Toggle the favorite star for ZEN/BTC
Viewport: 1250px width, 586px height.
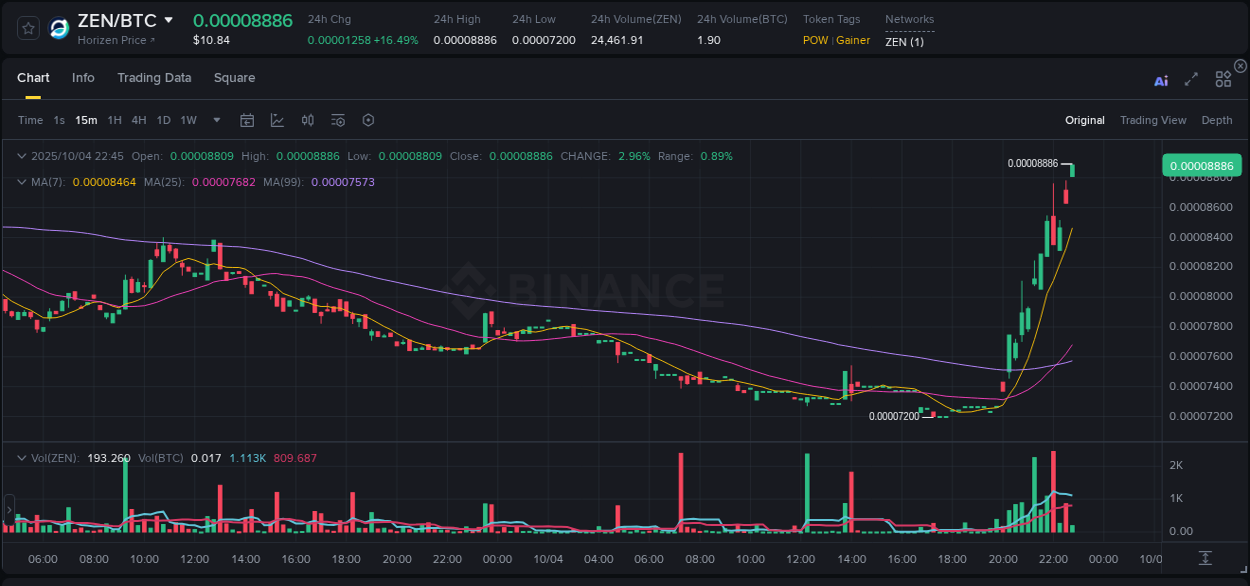click(27, 28)
